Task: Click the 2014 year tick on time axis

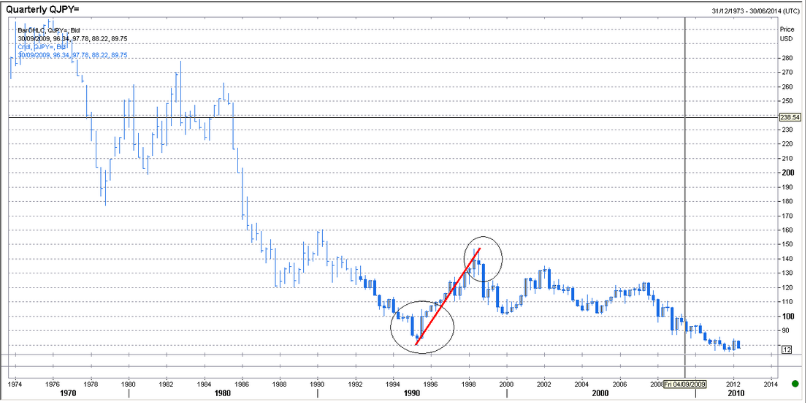Action: pos(769,382)
